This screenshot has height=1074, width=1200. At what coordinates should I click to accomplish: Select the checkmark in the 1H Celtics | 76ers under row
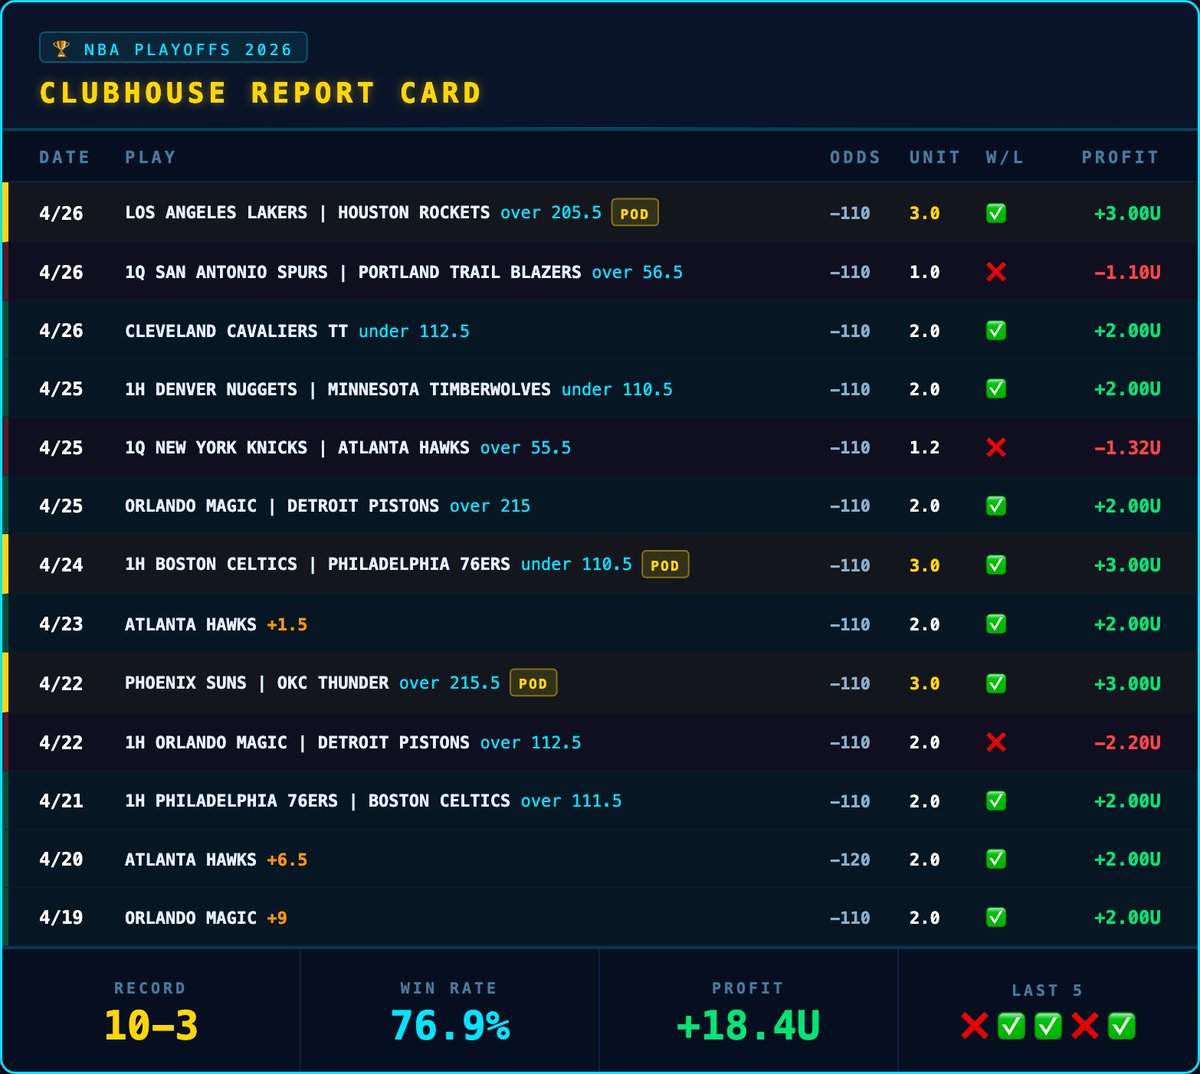pos(996,565)
